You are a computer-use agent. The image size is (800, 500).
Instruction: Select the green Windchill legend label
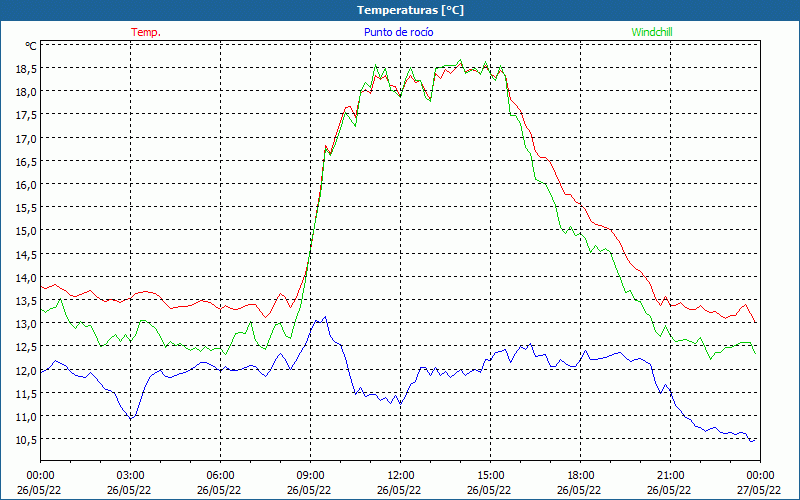click(x=652, y=32)
